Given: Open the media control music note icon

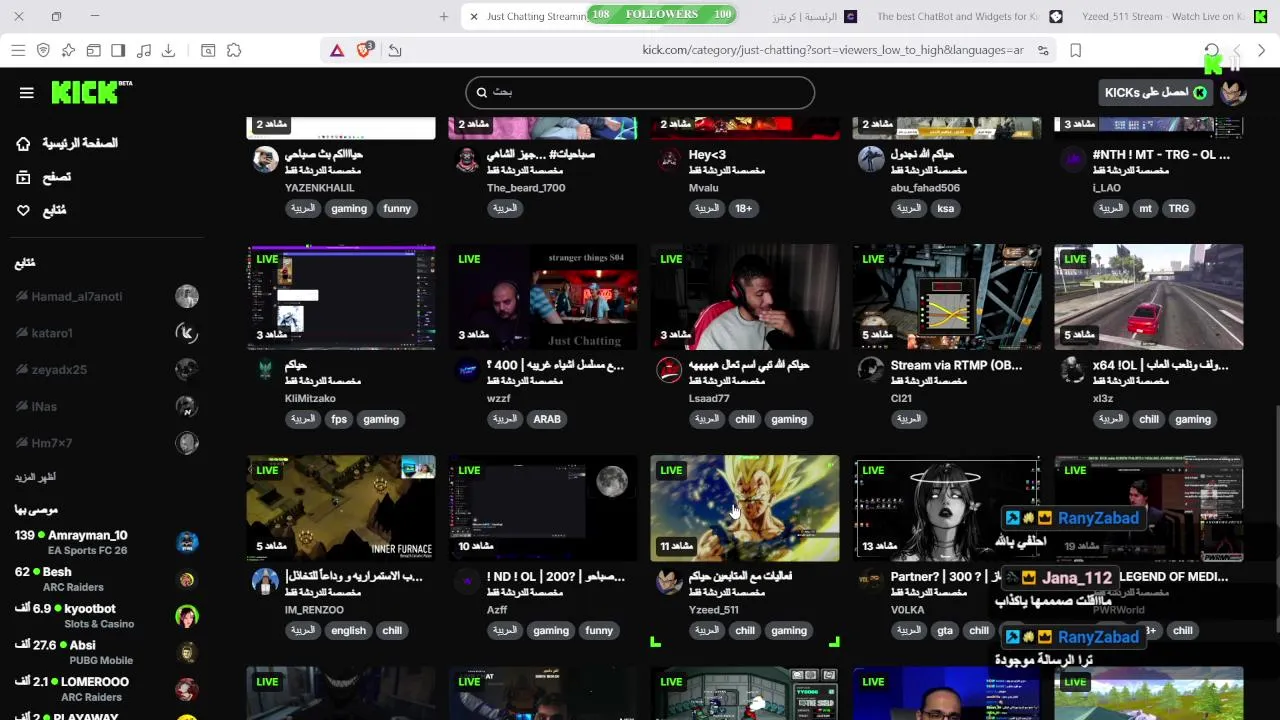Looking at the screenshot, I should coord(143,50).
